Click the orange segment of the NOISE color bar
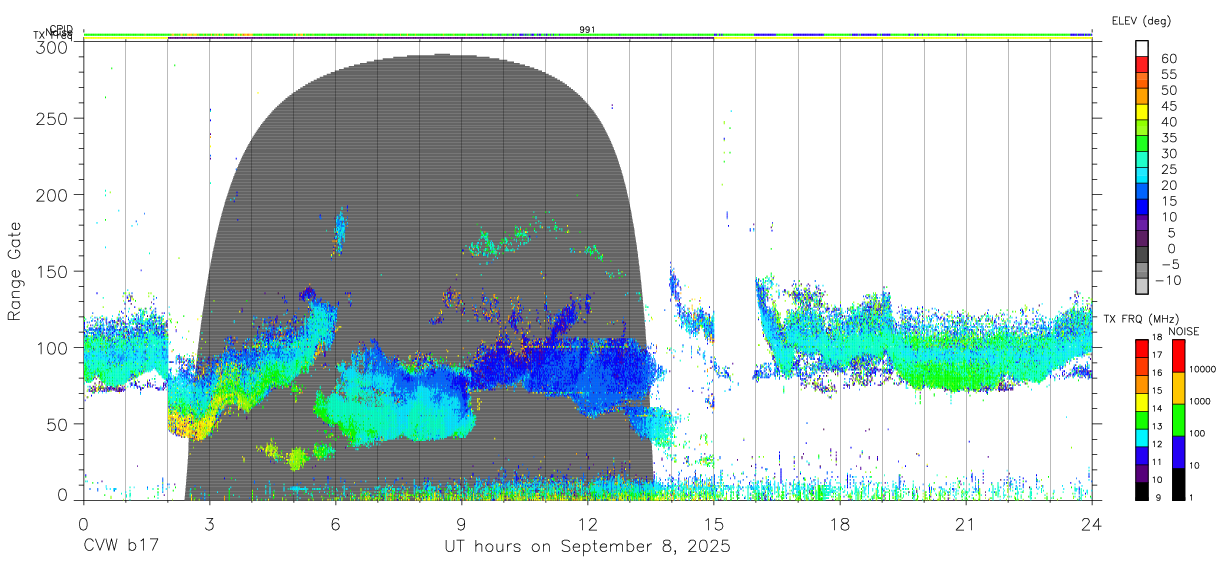This screenshot has height=567, width=1228. (x=1177, y=387)
